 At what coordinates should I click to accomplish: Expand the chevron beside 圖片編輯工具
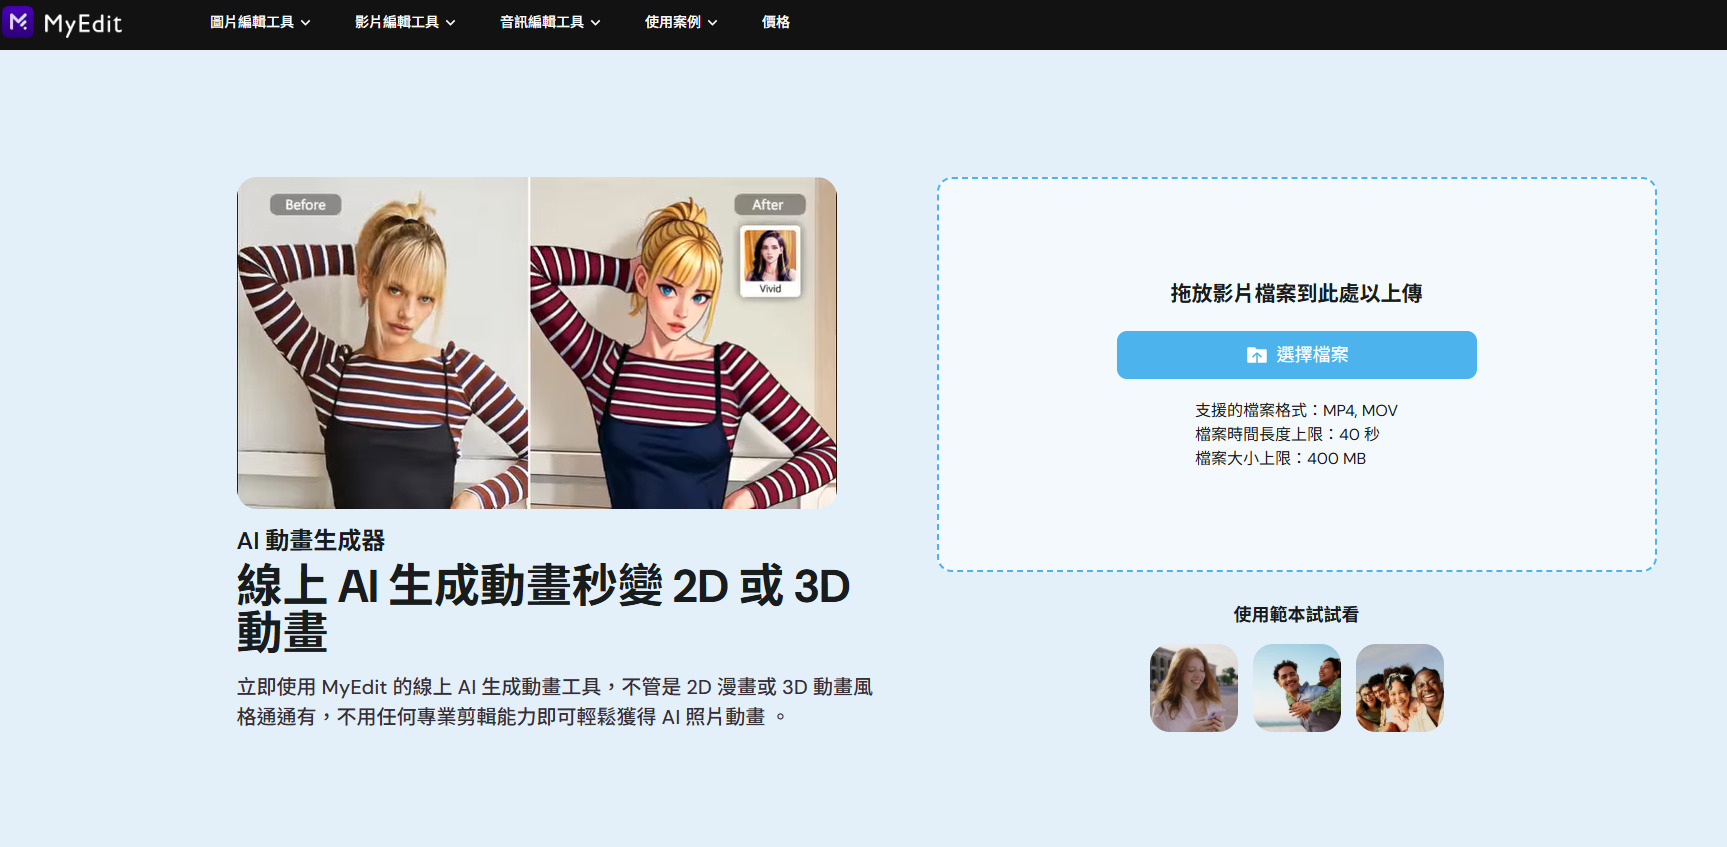(x=305, y=23)
